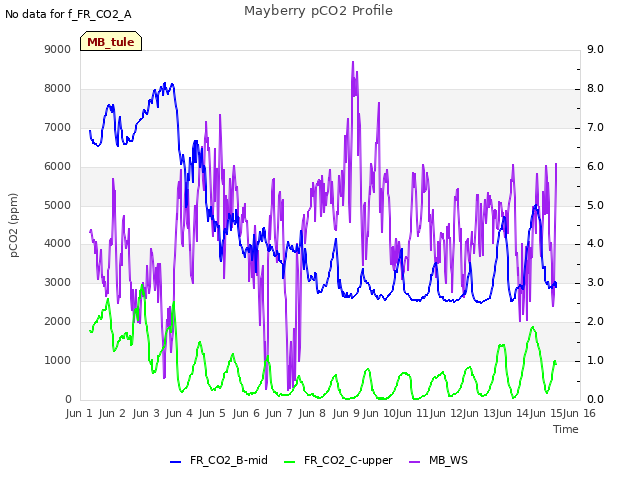
Task: Click the Jun 3 date tick label
Action: [146, 413]
